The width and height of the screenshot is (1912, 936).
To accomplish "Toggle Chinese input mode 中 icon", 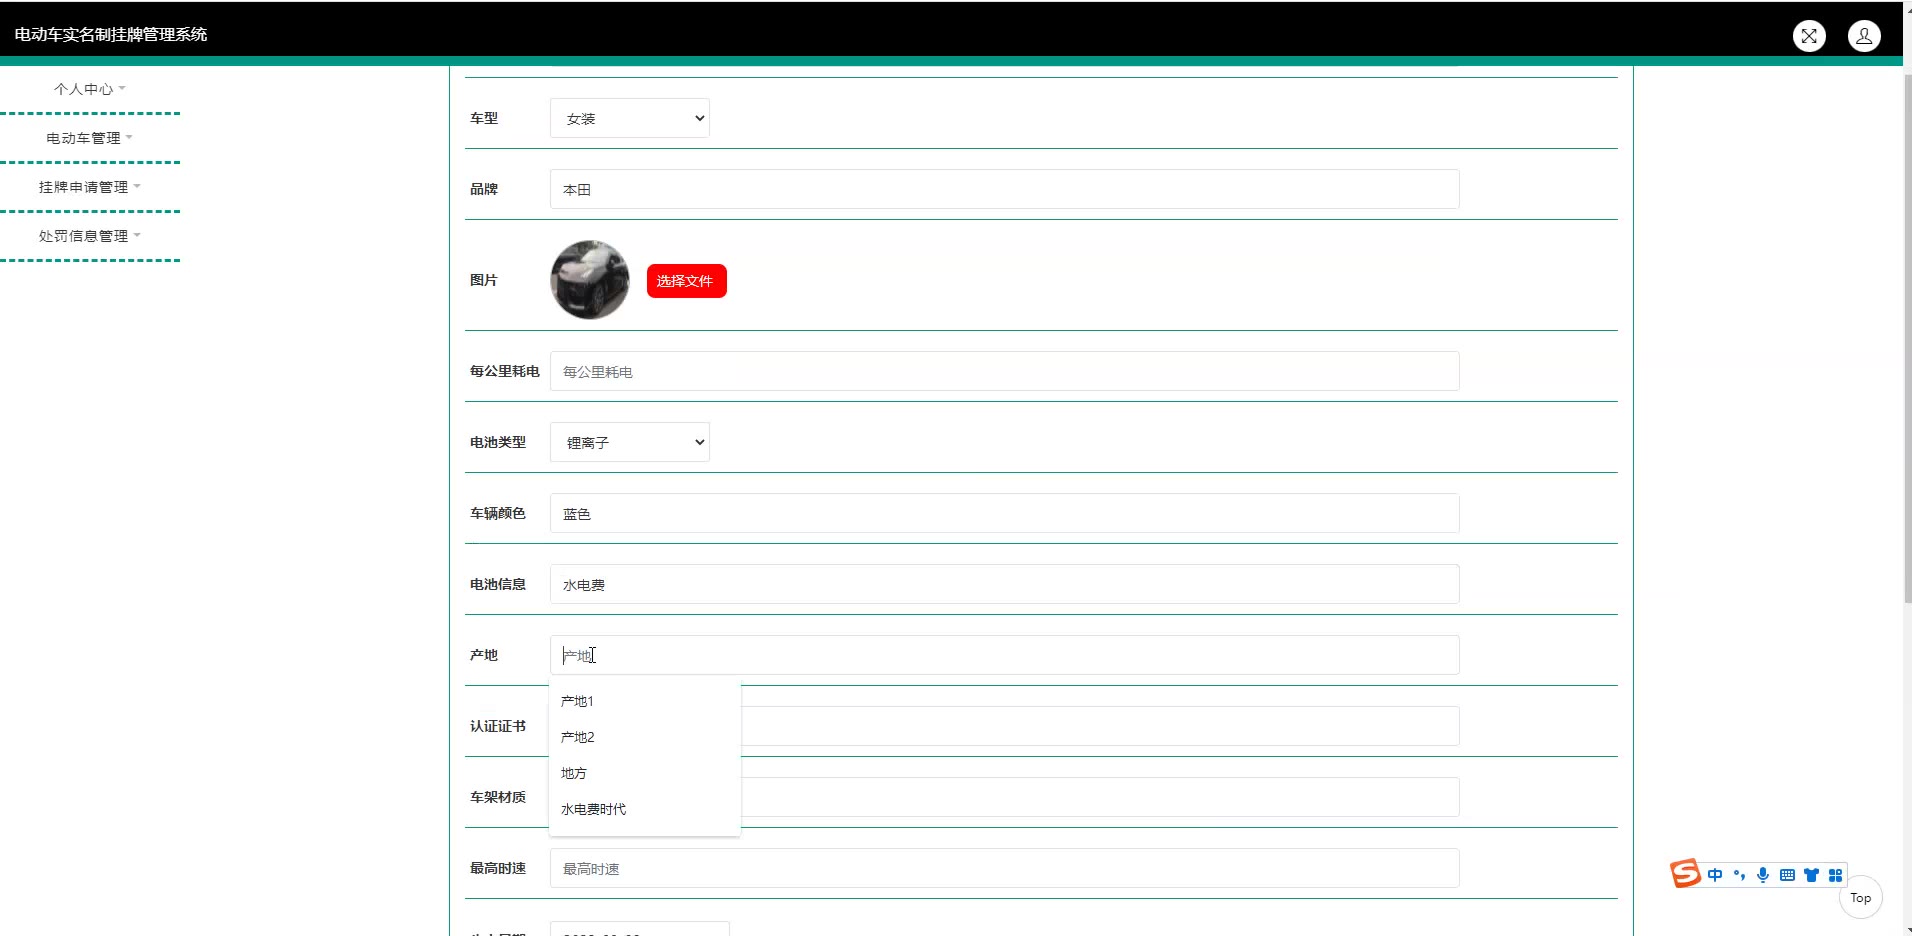I will pyautogui.click(x=1715, y=875).
